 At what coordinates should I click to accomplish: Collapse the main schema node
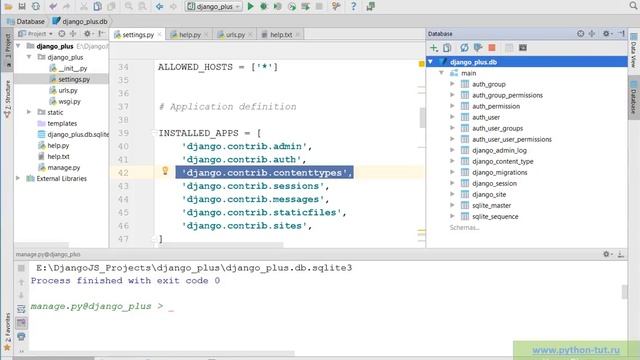tap(441, 73)
